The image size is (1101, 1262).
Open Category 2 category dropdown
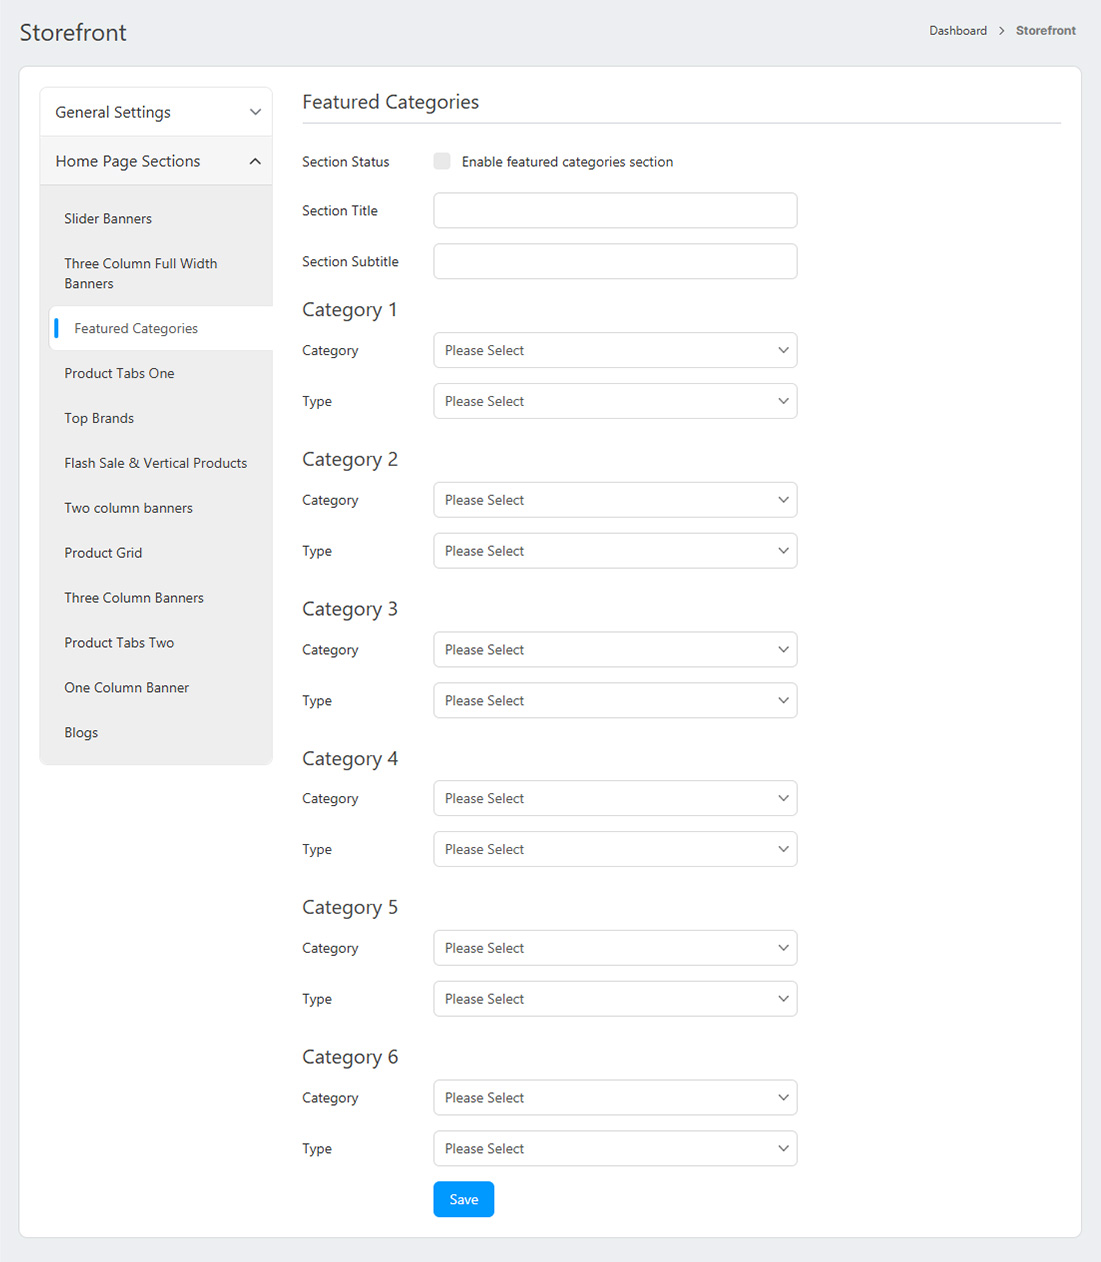[615, 501]
